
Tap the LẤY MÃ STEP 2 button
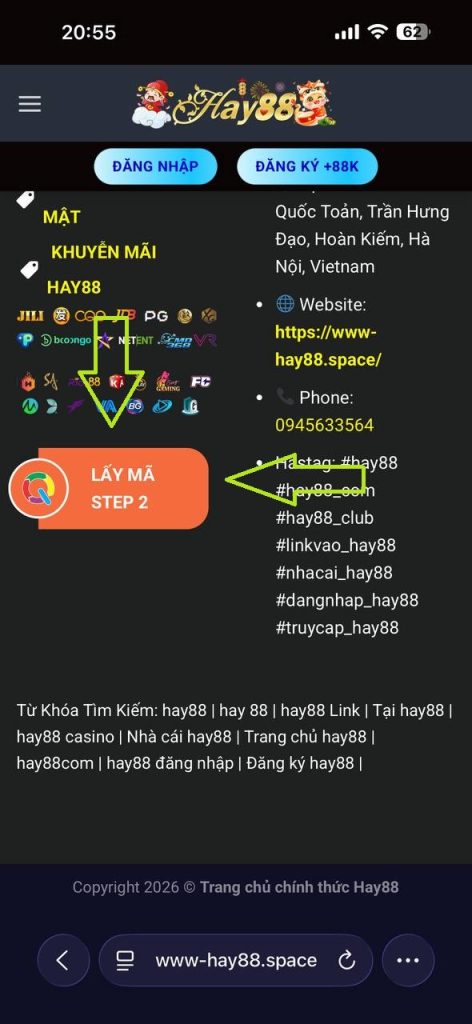click(109, 488)
